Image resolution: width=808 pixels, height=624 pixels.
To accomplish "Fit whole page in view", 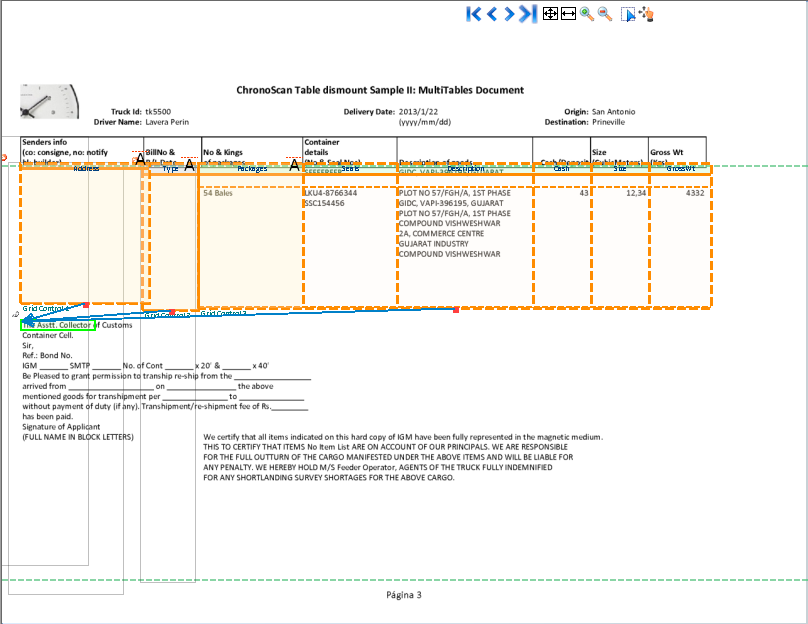I will click(550, 14).
